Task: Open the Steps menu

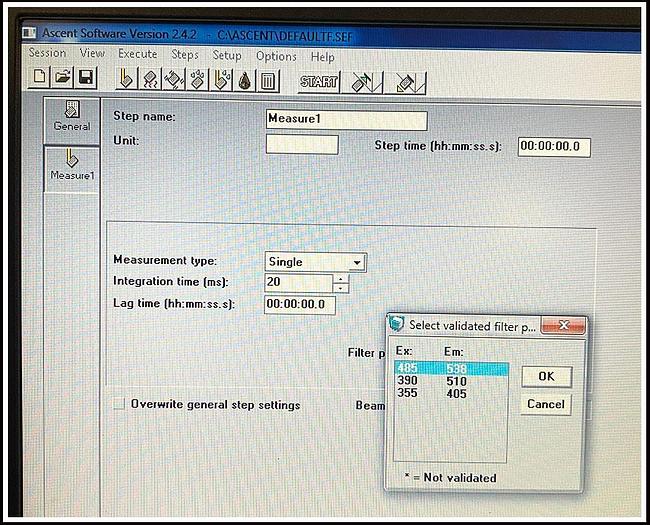Action: 185,55
